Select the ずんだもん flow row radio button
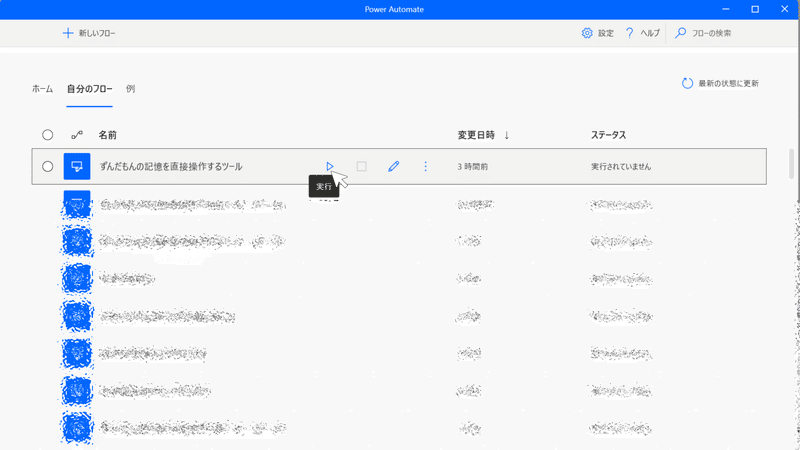 coord(47,166)
